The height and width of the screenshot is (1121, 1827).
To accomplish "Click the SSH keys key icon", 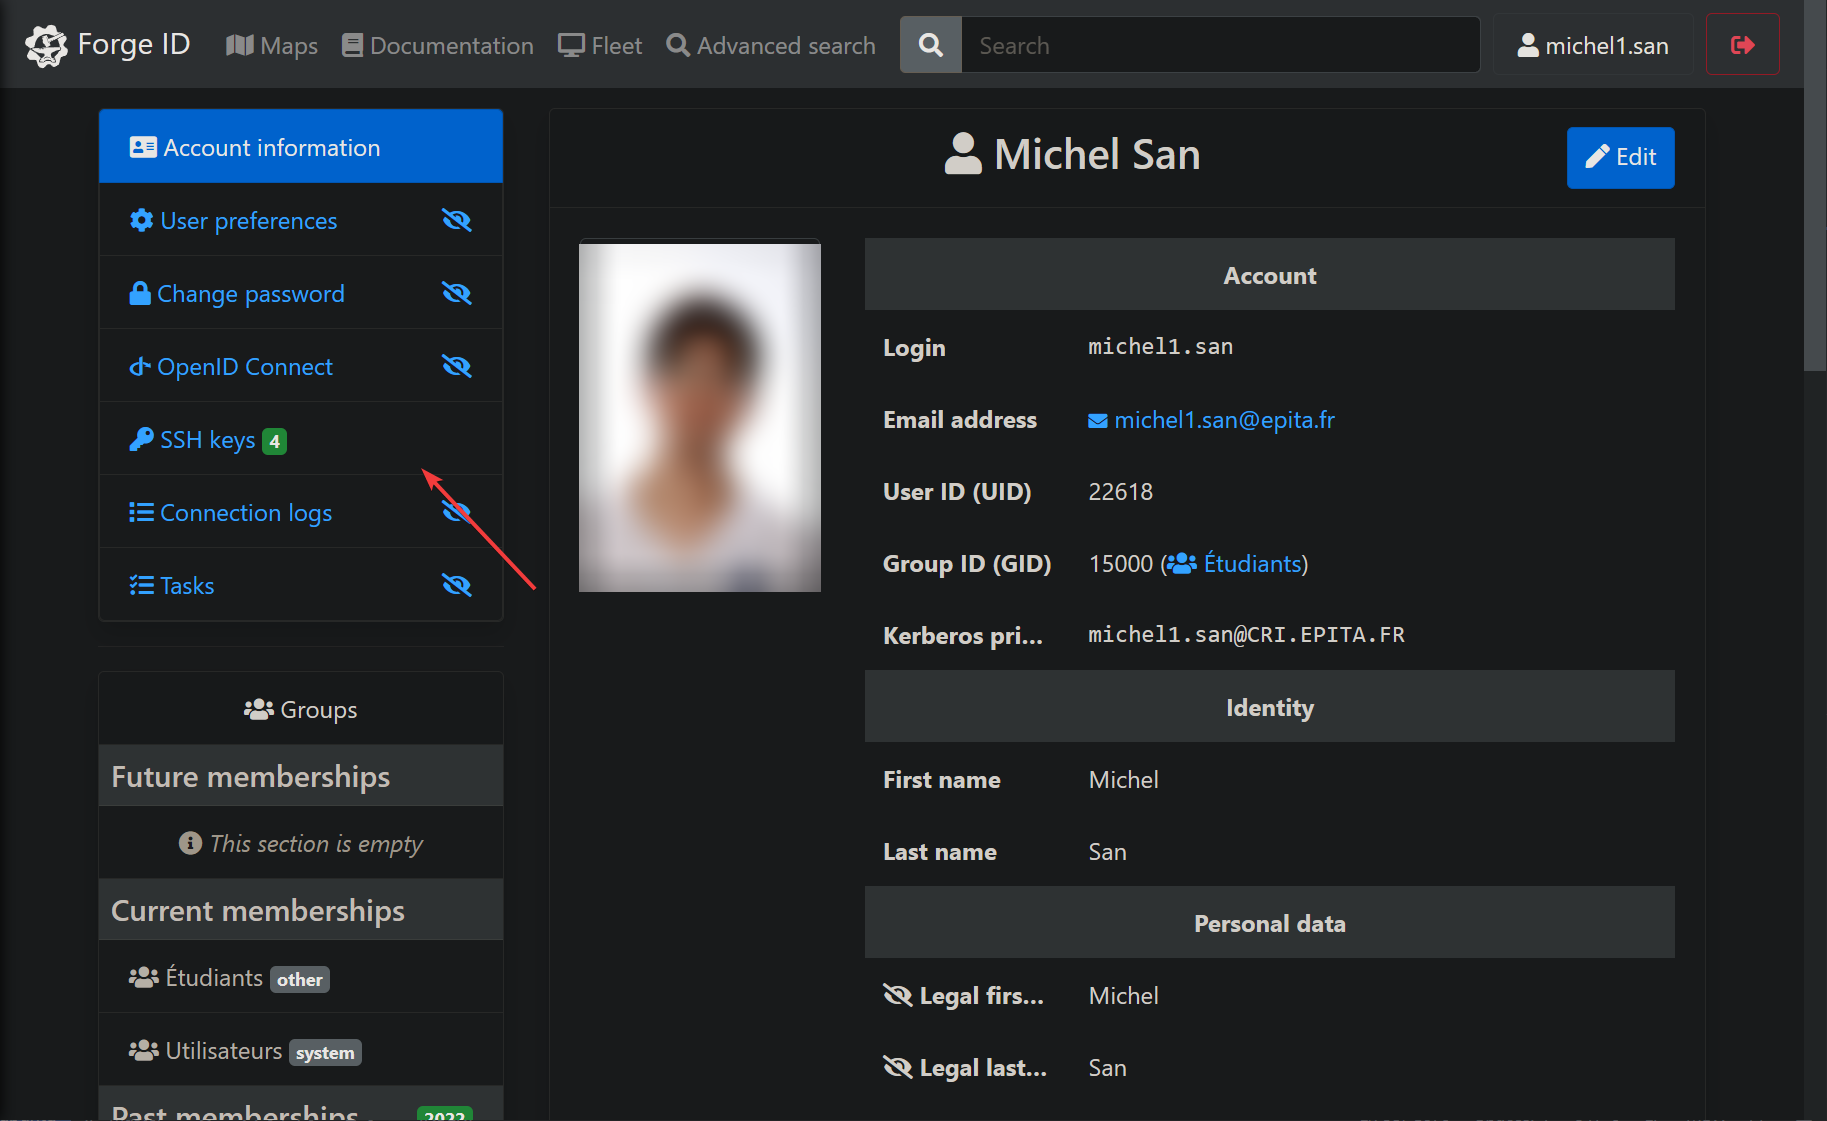I will coord(141,440).
